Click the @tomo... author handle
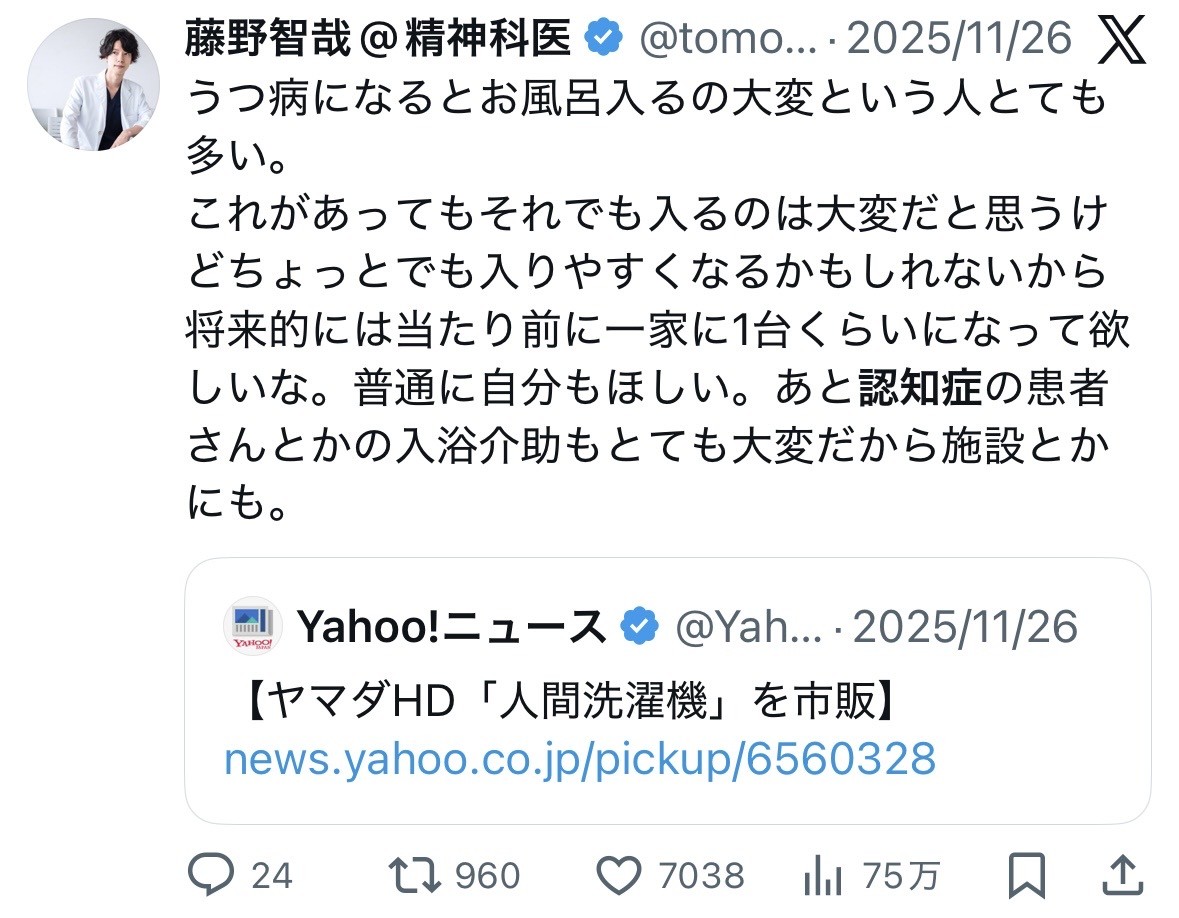 (728, 39)
